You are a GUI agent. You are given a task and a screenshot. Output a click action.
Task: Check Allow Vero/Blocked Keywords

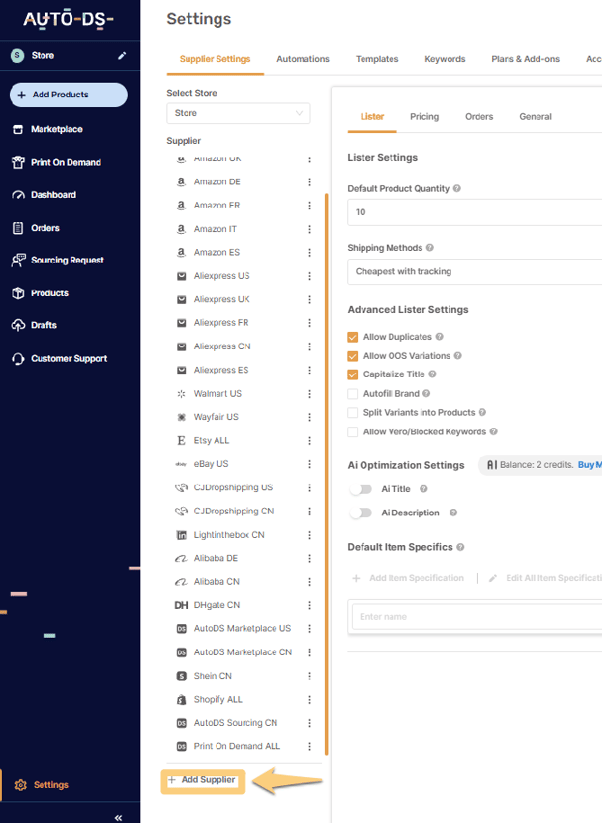click(353, 431)
